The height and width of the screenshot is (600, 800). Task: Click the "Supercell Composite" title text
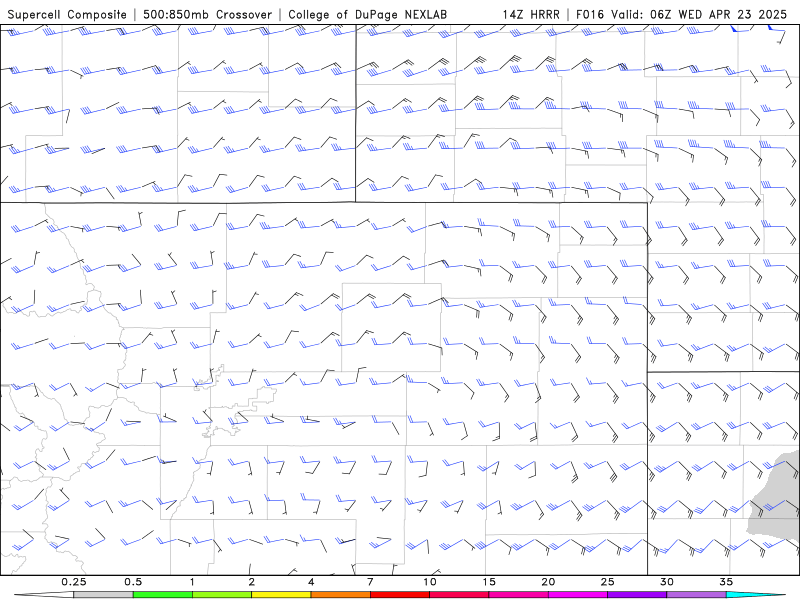coord(67,14)
